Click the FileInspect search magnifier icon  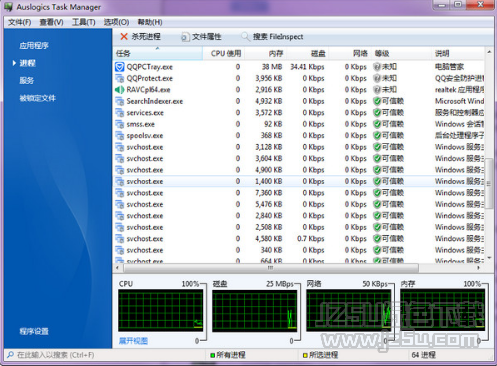[245, 36]
